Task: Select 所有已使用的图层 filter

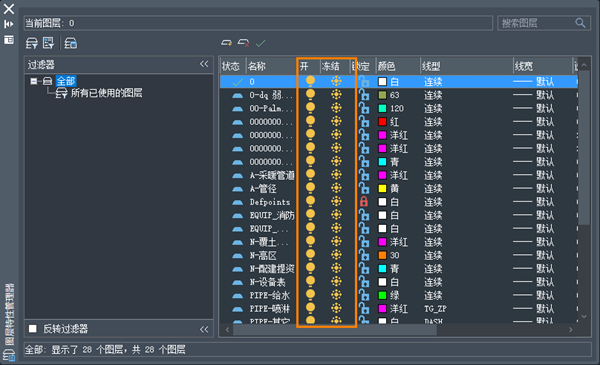Action: tap(106, 93)
